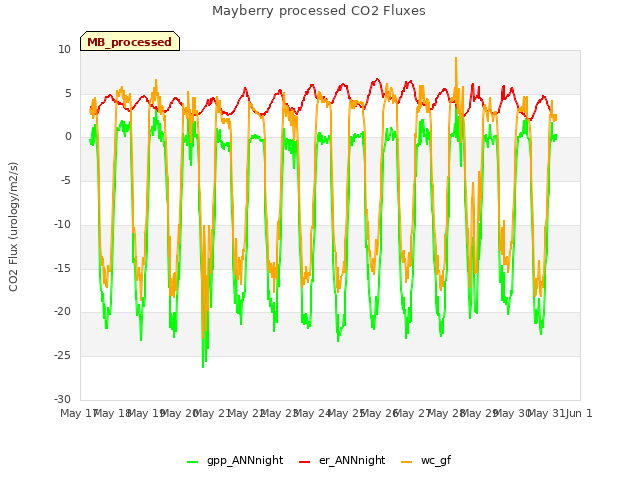Click the chart title Mayberry processed CO2 Fluxes
This screenshot has height=480, width=640.
pos(319,11)
